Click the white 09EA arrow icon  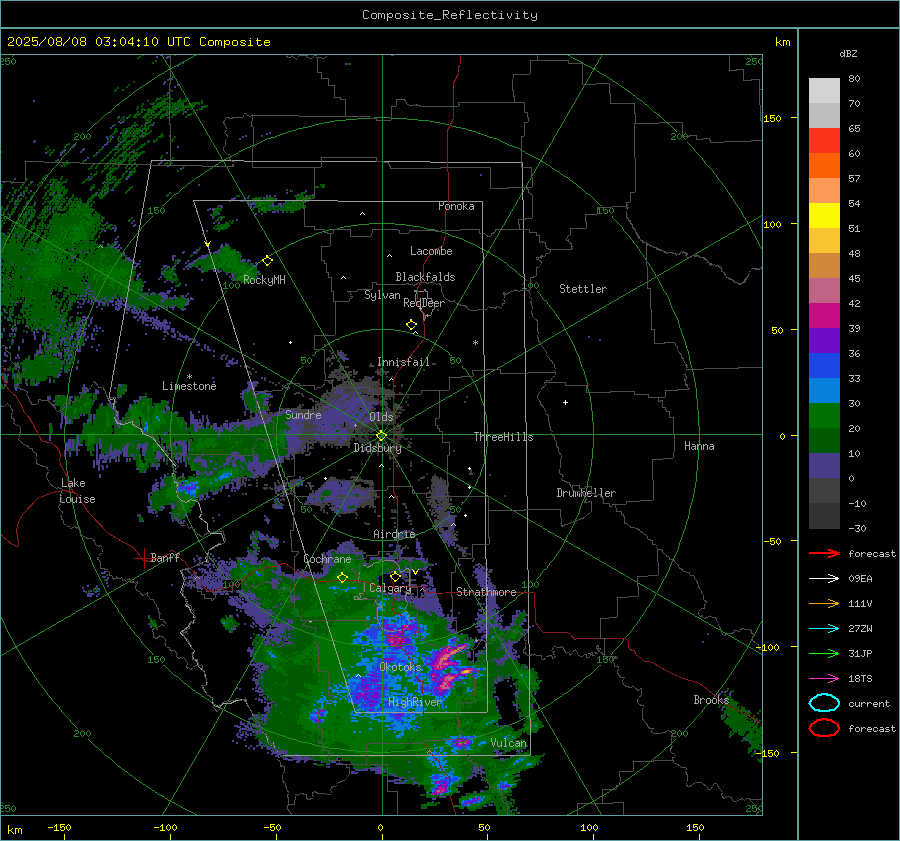point(824,579)
